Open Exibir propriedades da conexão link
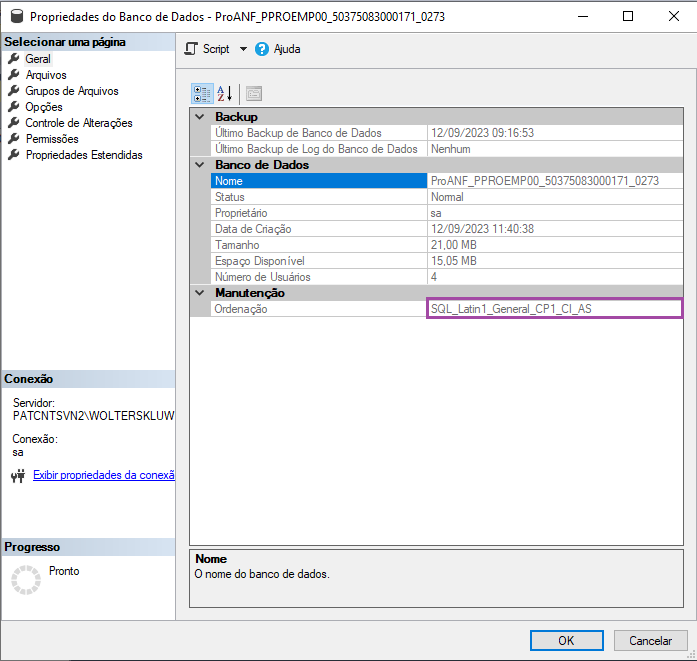 [x=103, y=475]
